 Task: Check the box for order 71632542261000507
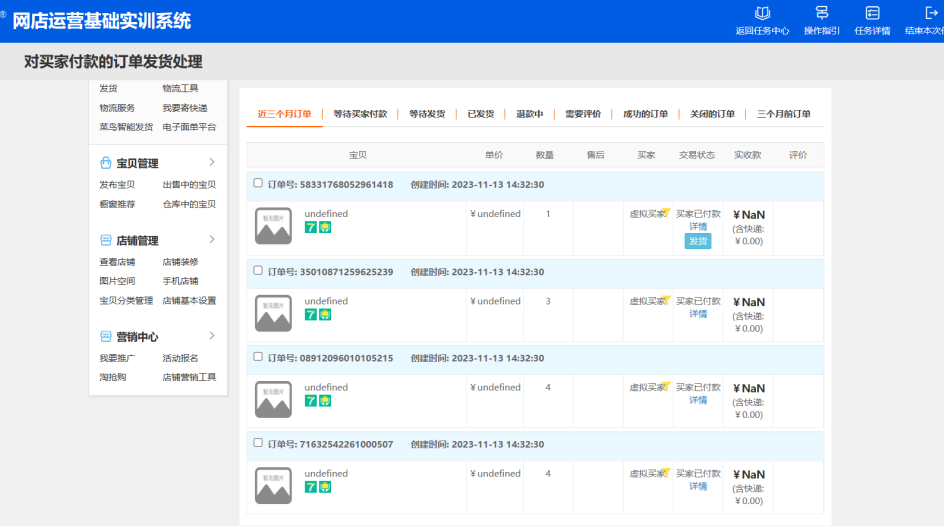(x=258, y=442)
